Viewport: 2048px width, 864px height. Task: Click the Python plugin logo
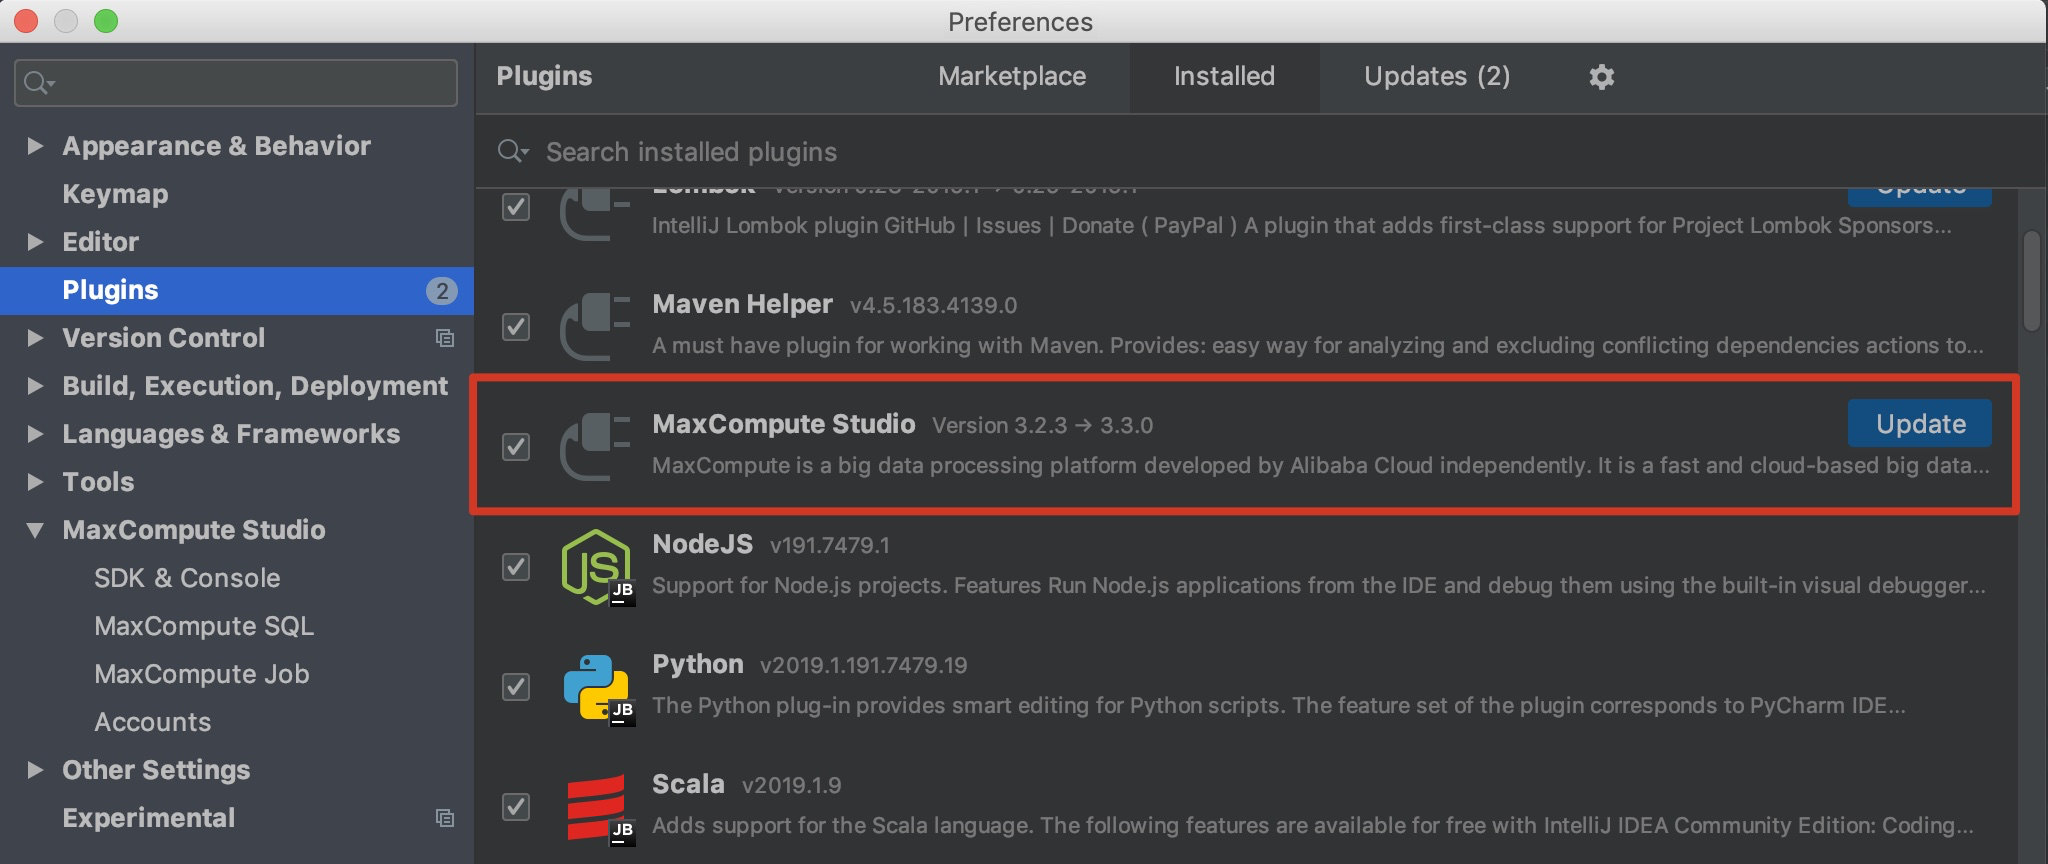[x=596, y=687]
